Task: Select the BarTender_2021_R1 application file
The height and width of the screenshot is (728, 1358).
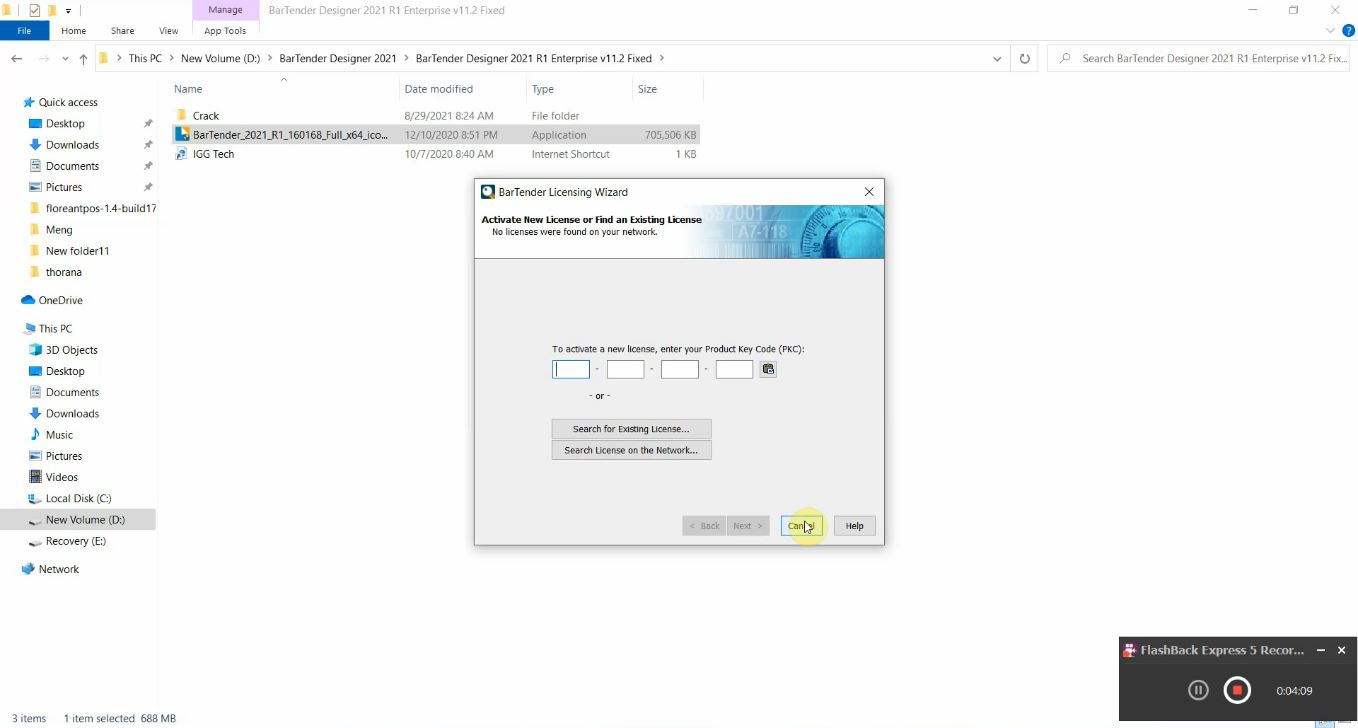Action: pos(436,135)
